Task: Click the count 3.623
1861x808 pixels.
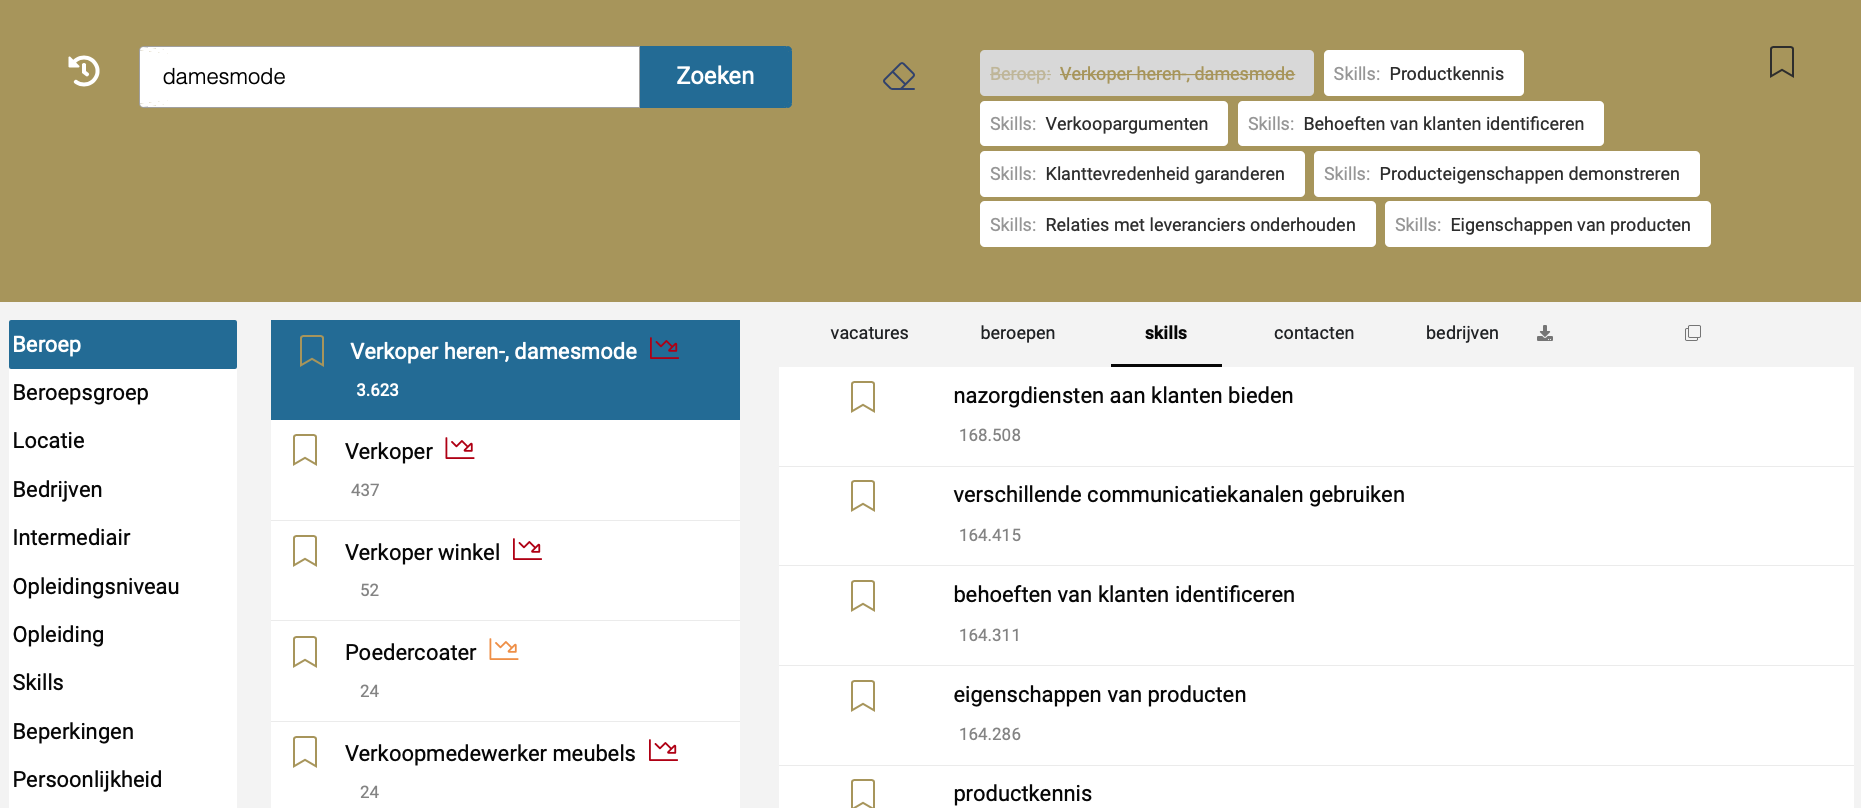Action: 377,390
